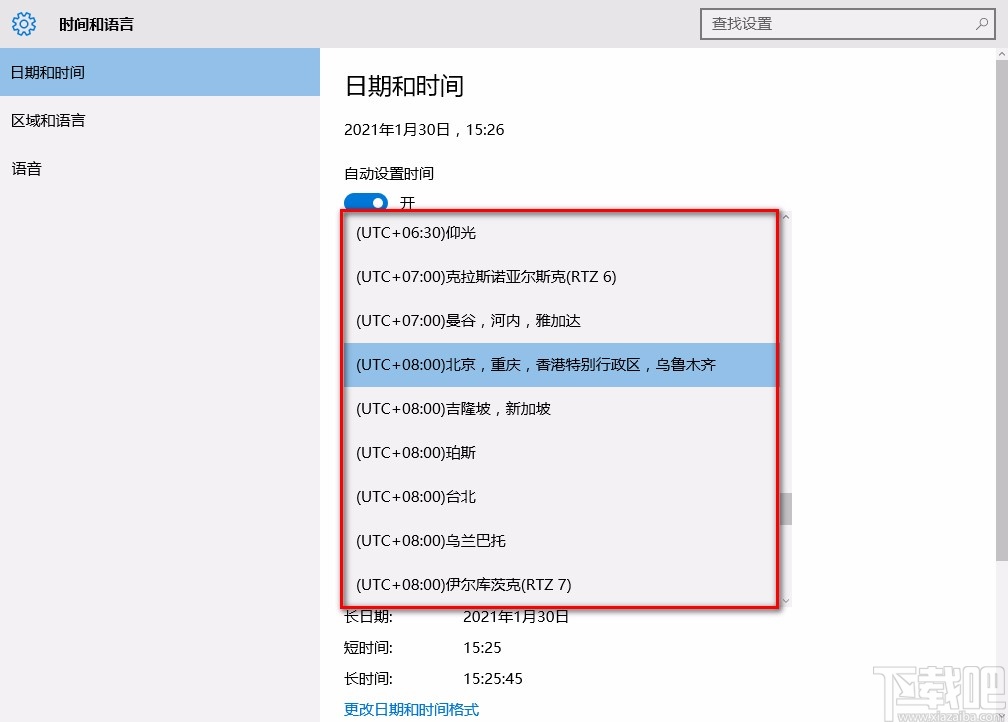This screenshot has height=722, width=1008.
Task: Choose the (UTC+08:00)台北 time zone
Action: pyautogui.click(x=416, y=496)
